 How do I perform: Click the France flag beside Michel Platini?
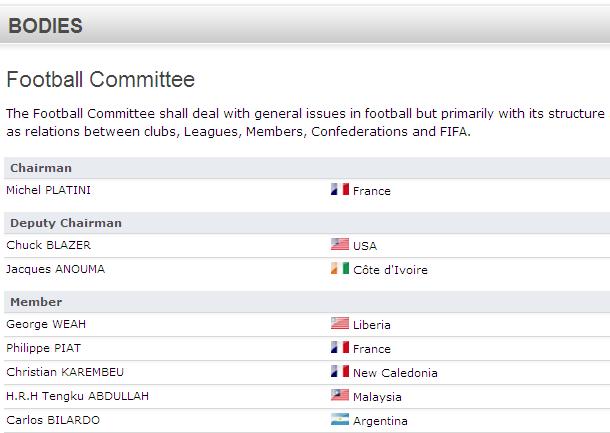coord(340,189)
